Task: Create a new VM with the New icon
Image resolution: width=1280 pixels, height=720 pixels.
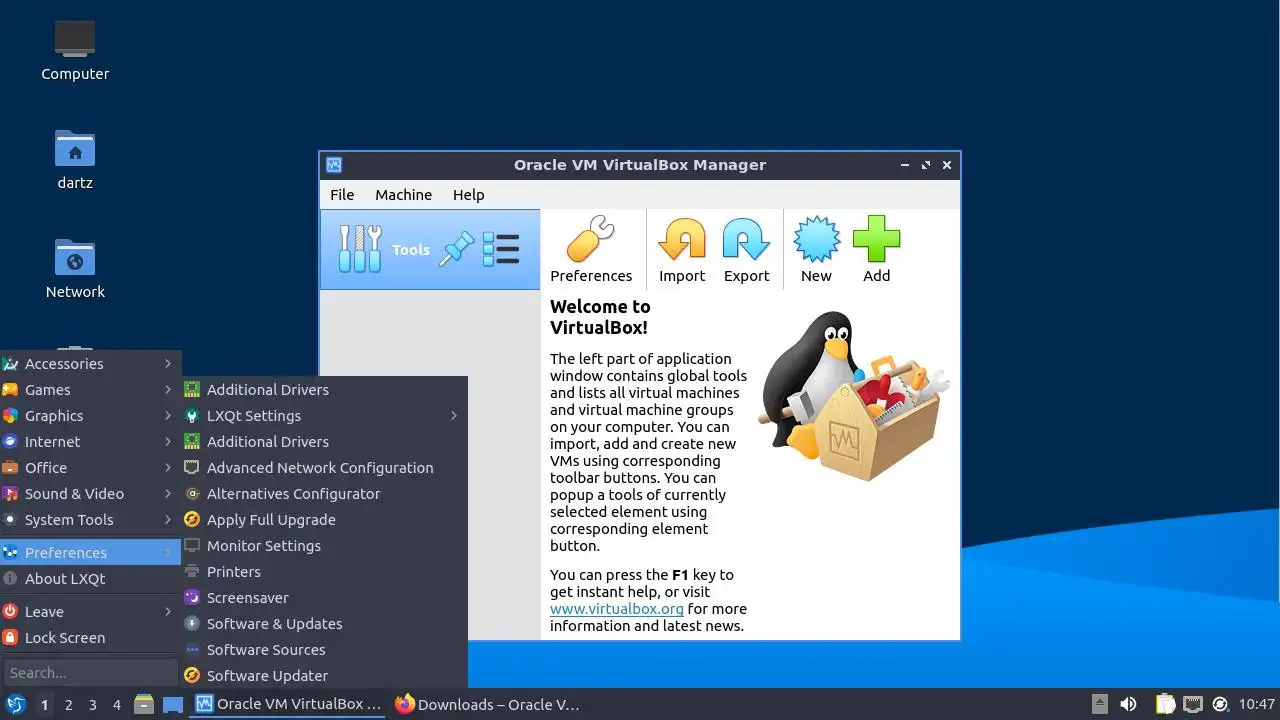Action: [x=816, y=250]
